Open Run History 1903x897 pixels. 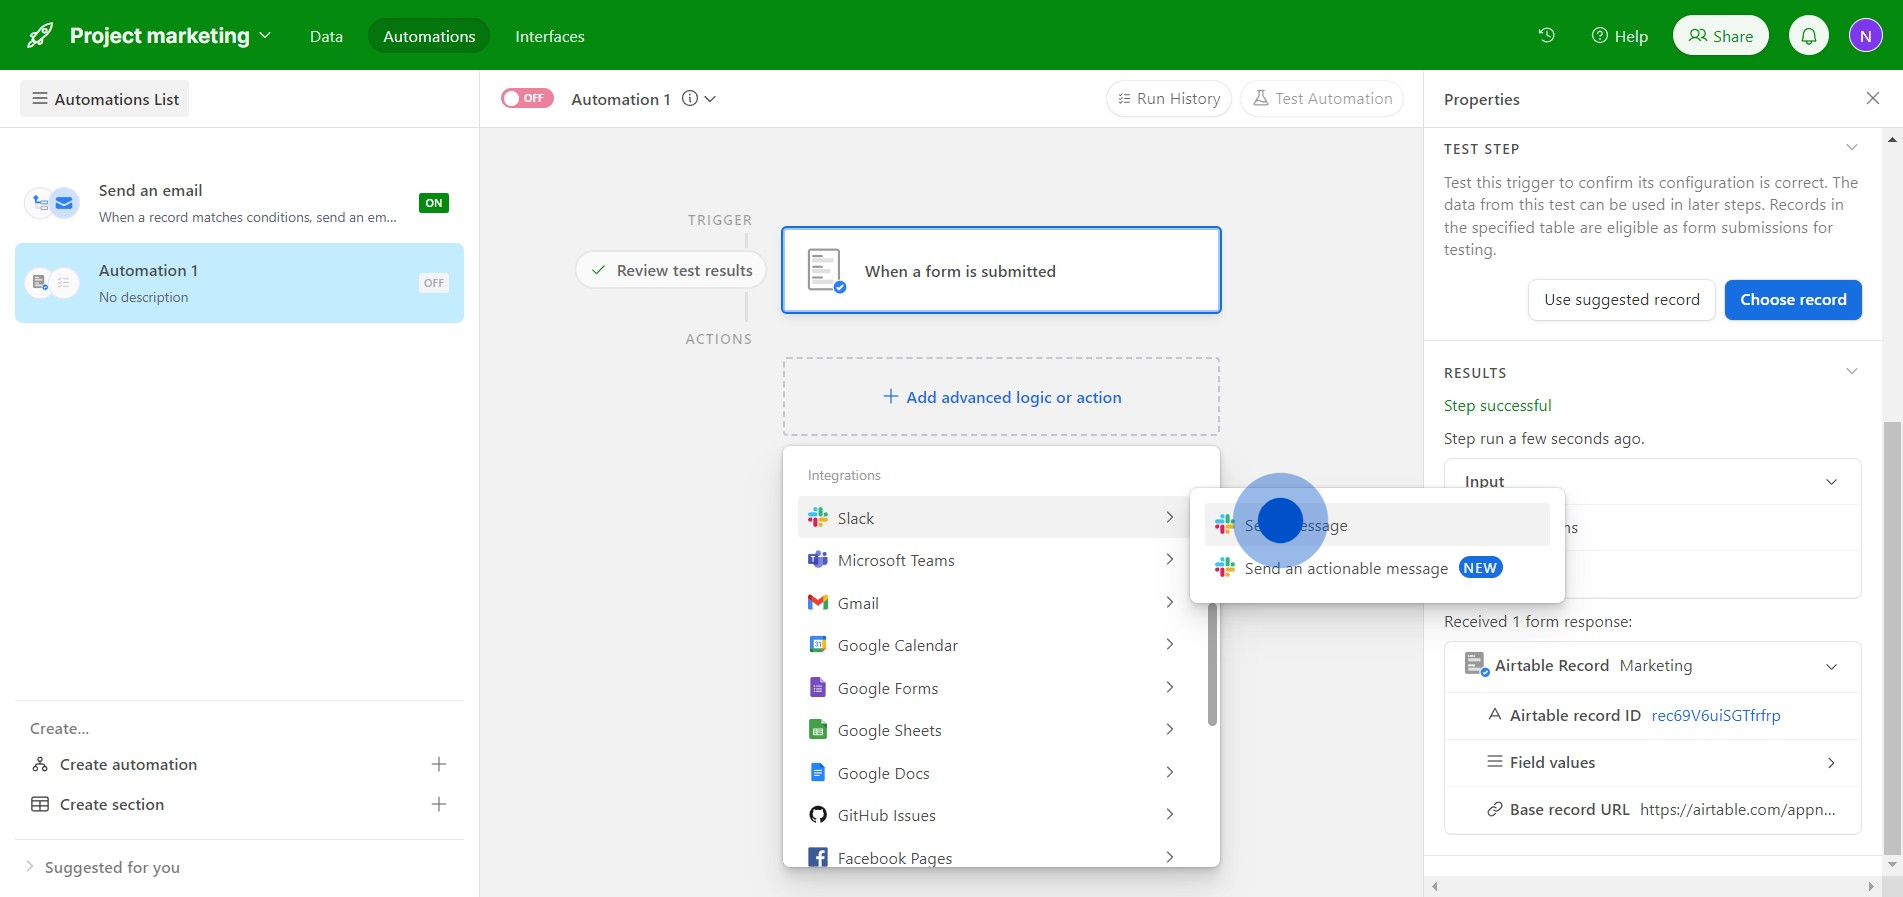coord(1168,98)
